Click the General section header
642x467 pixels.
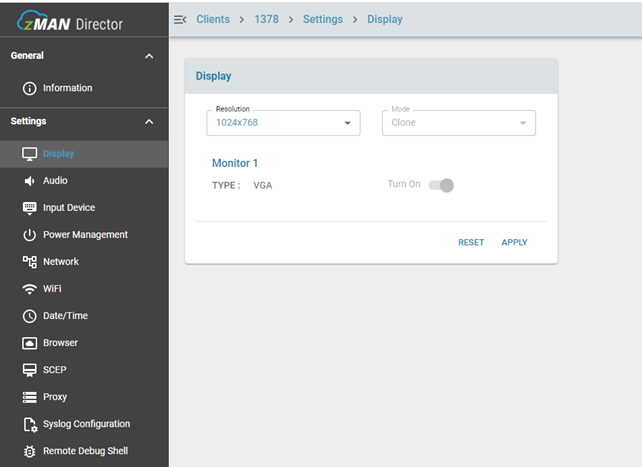pyautogui.click(x=84, y=56)
